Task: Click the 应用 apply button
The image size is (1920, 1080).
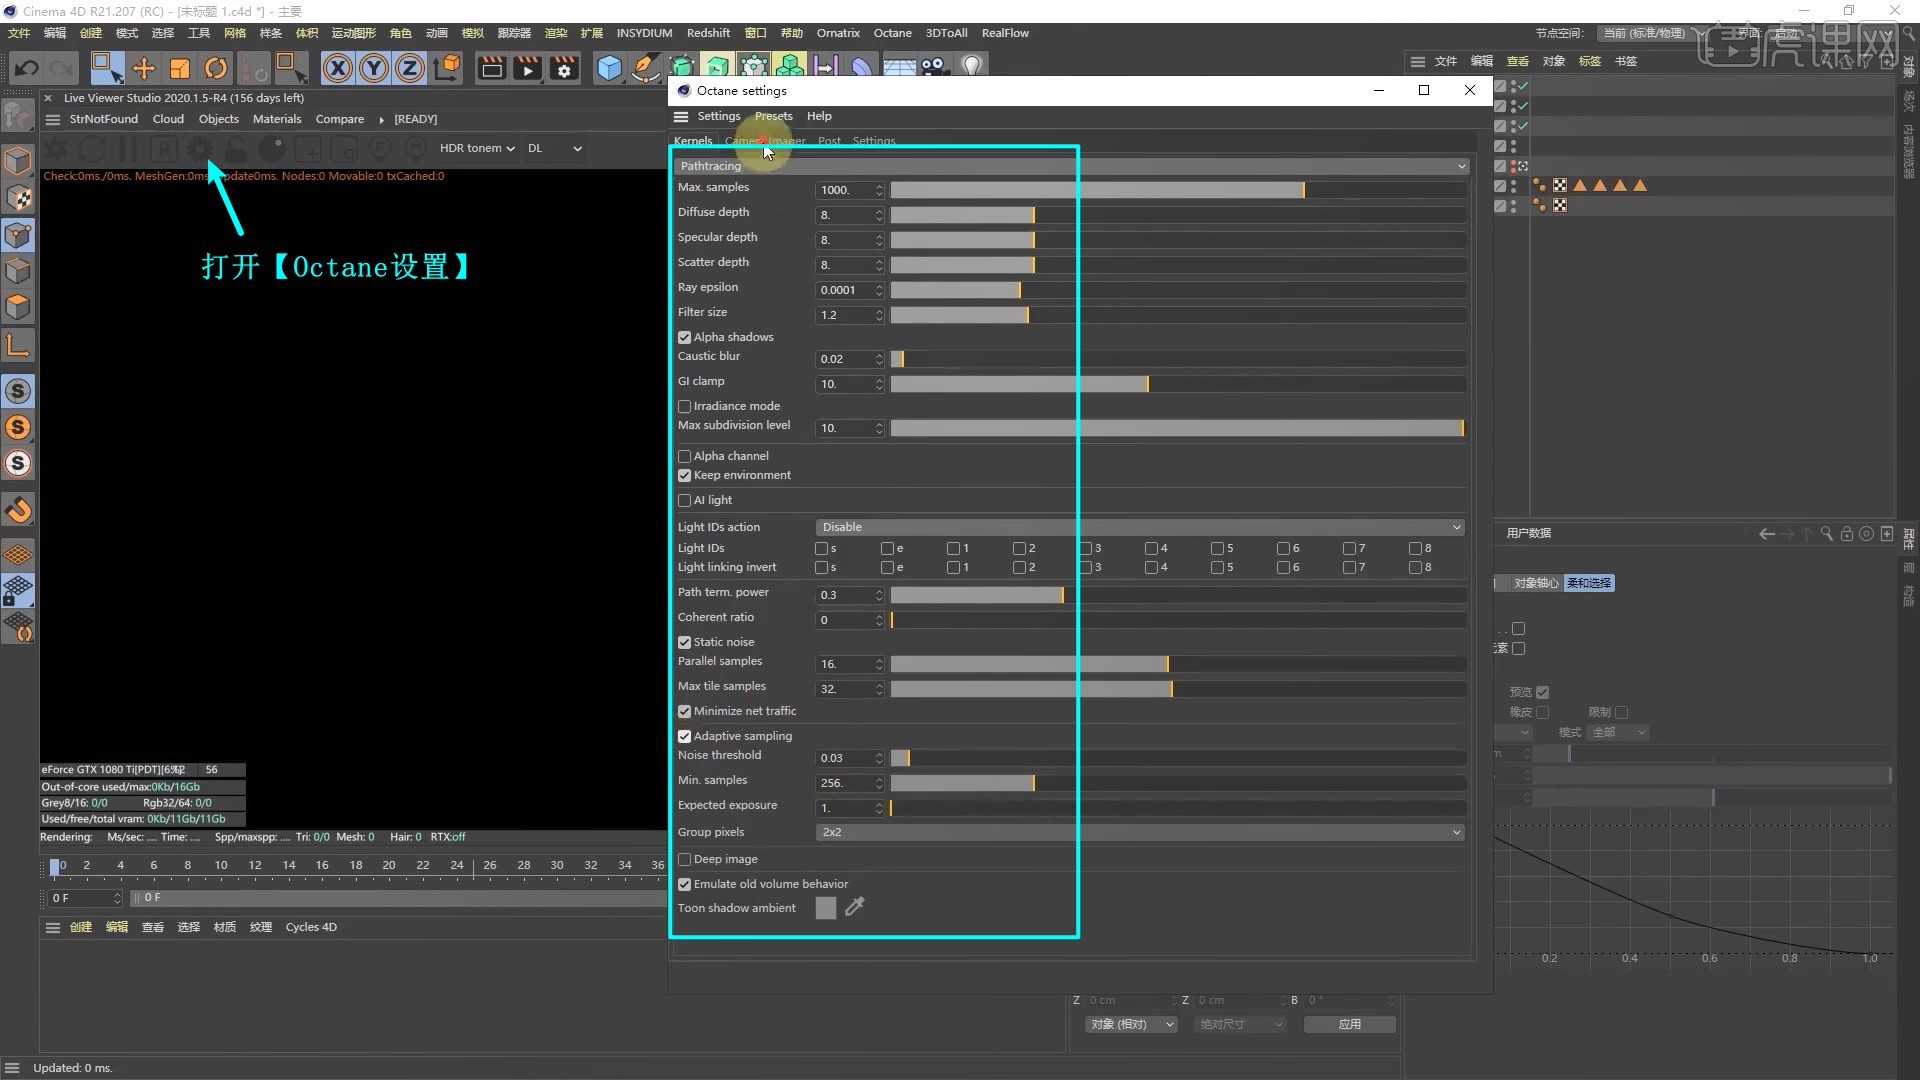Action: coord(1350,1024)
